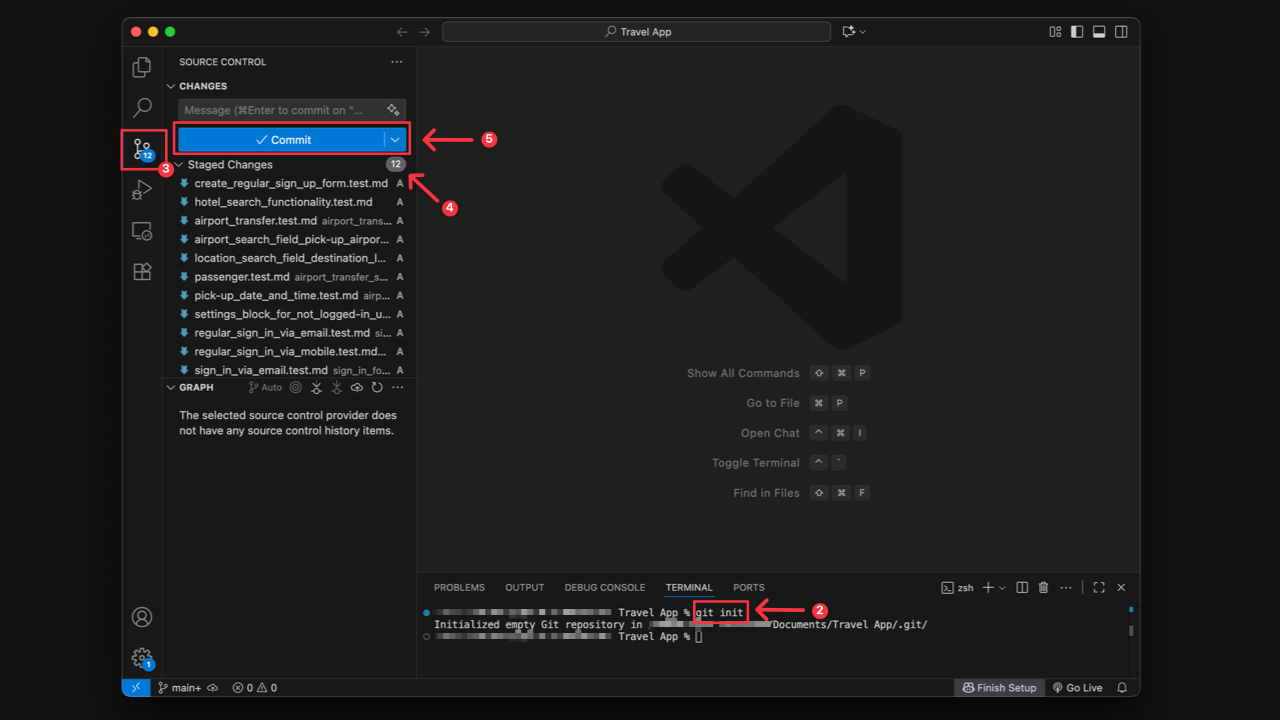Open a new terminal with the plus icon

point(986,587)
